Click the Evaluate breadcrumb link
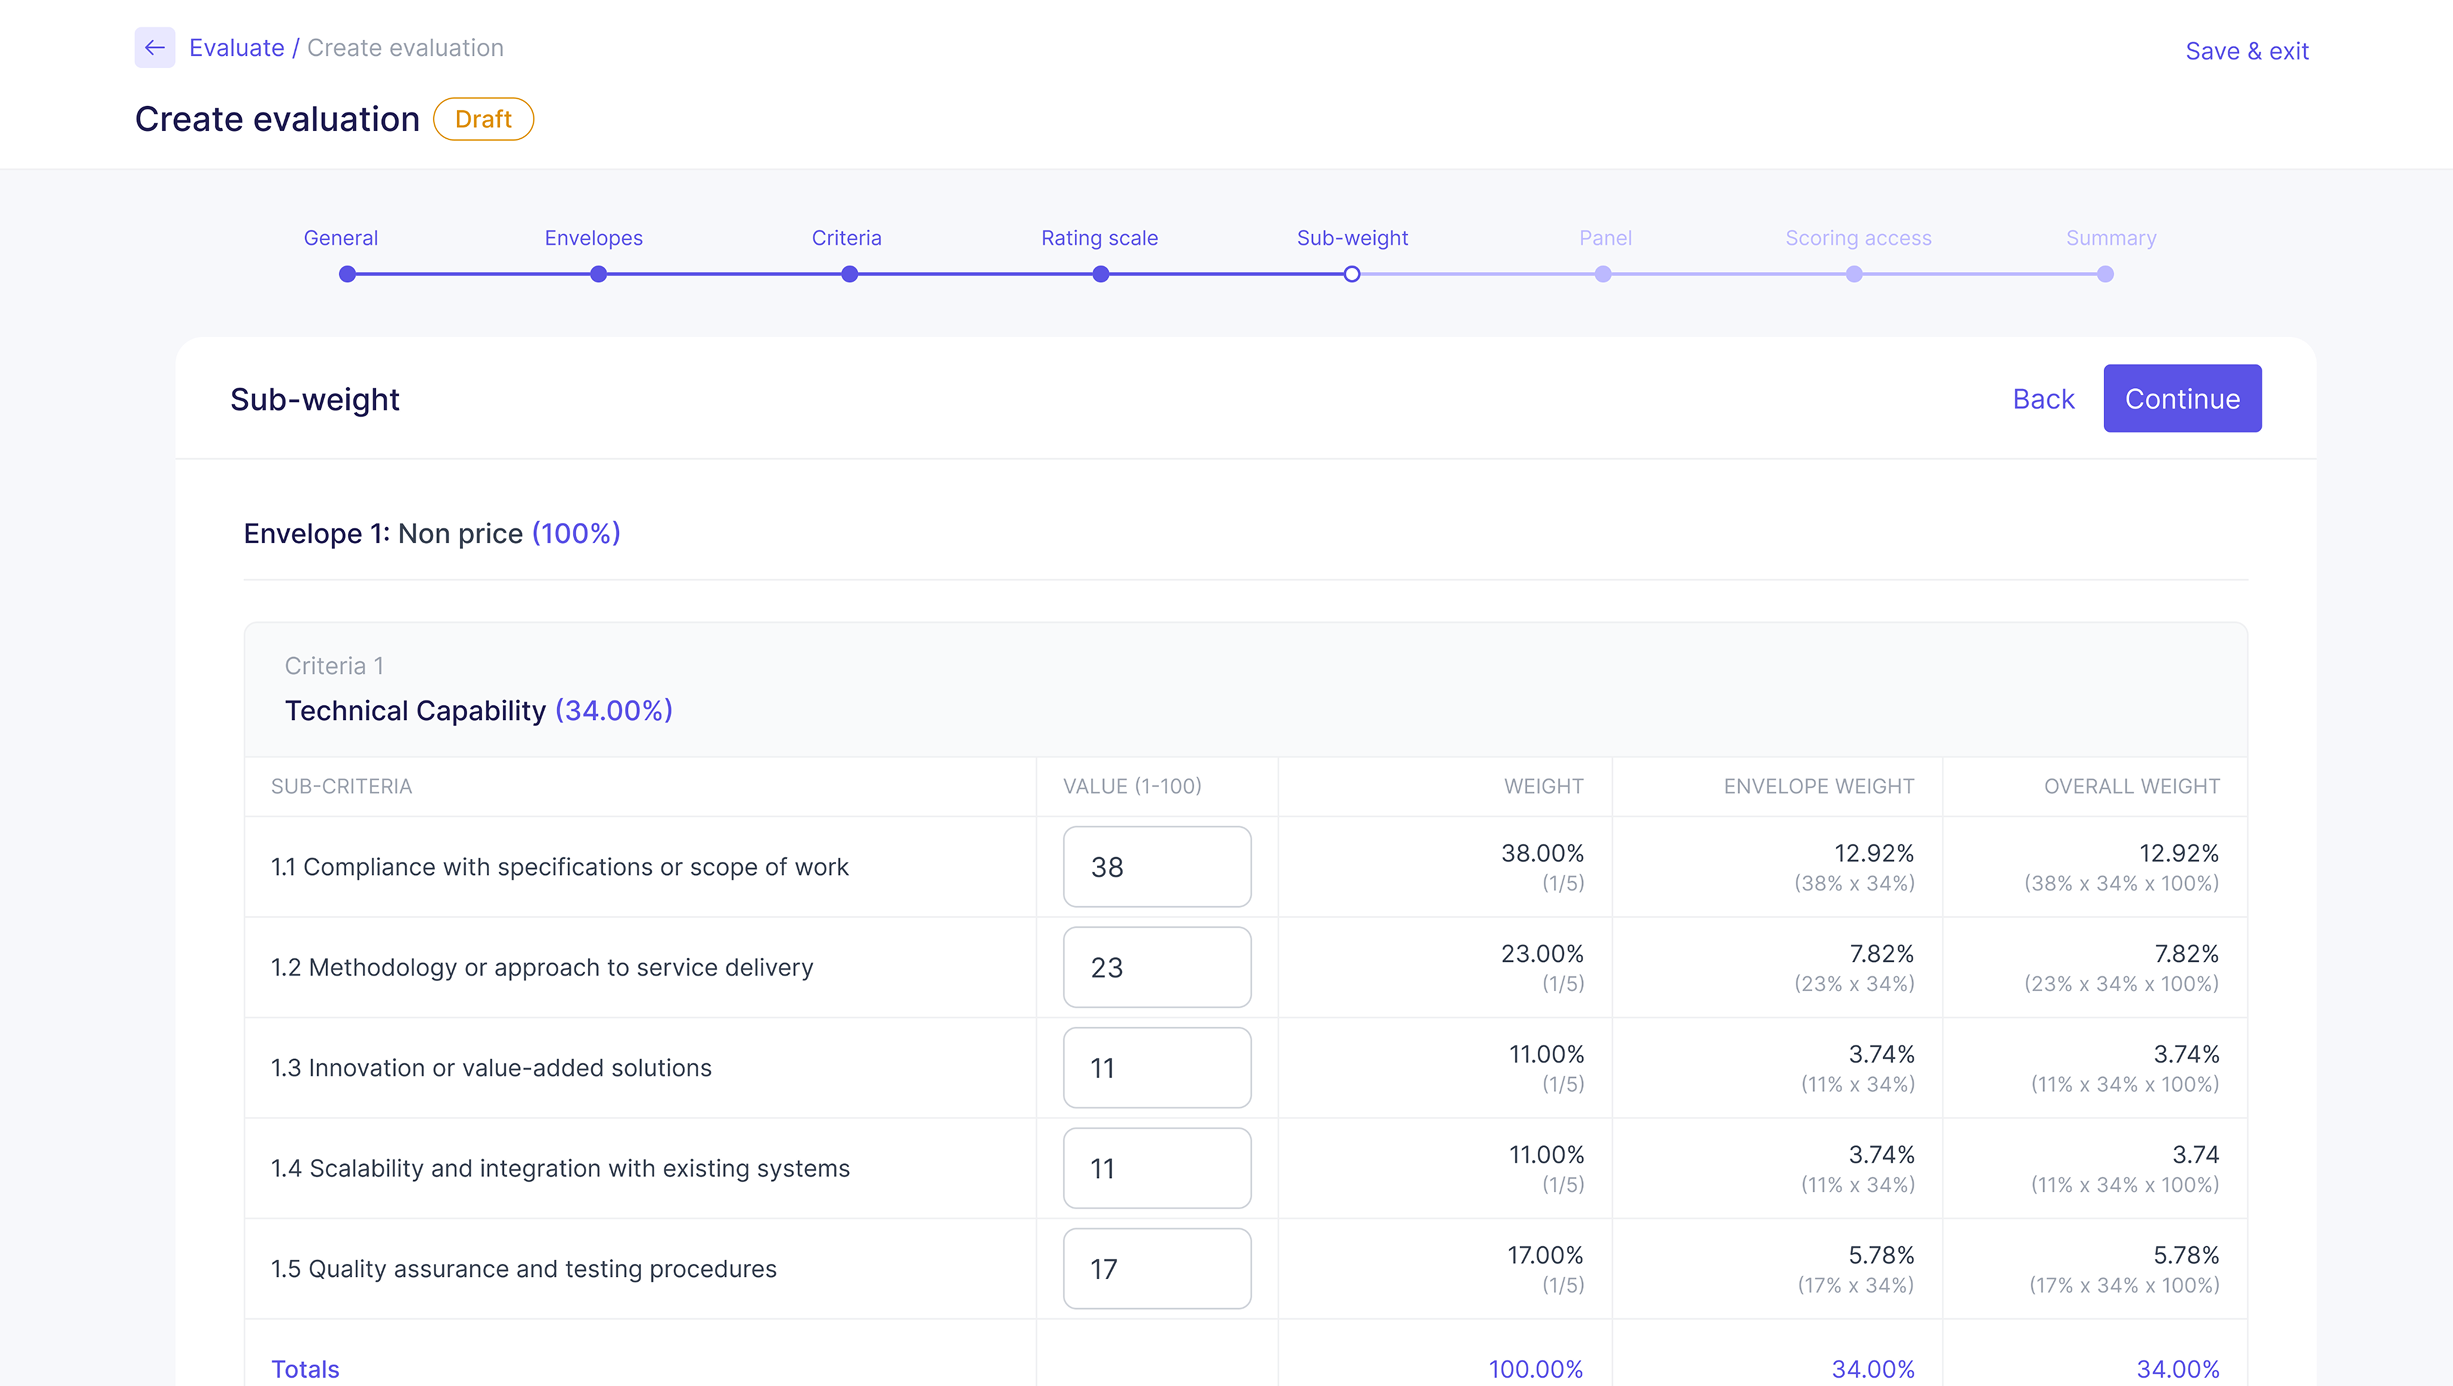This screenshot has height=1386, width=2453. (236, 47)
